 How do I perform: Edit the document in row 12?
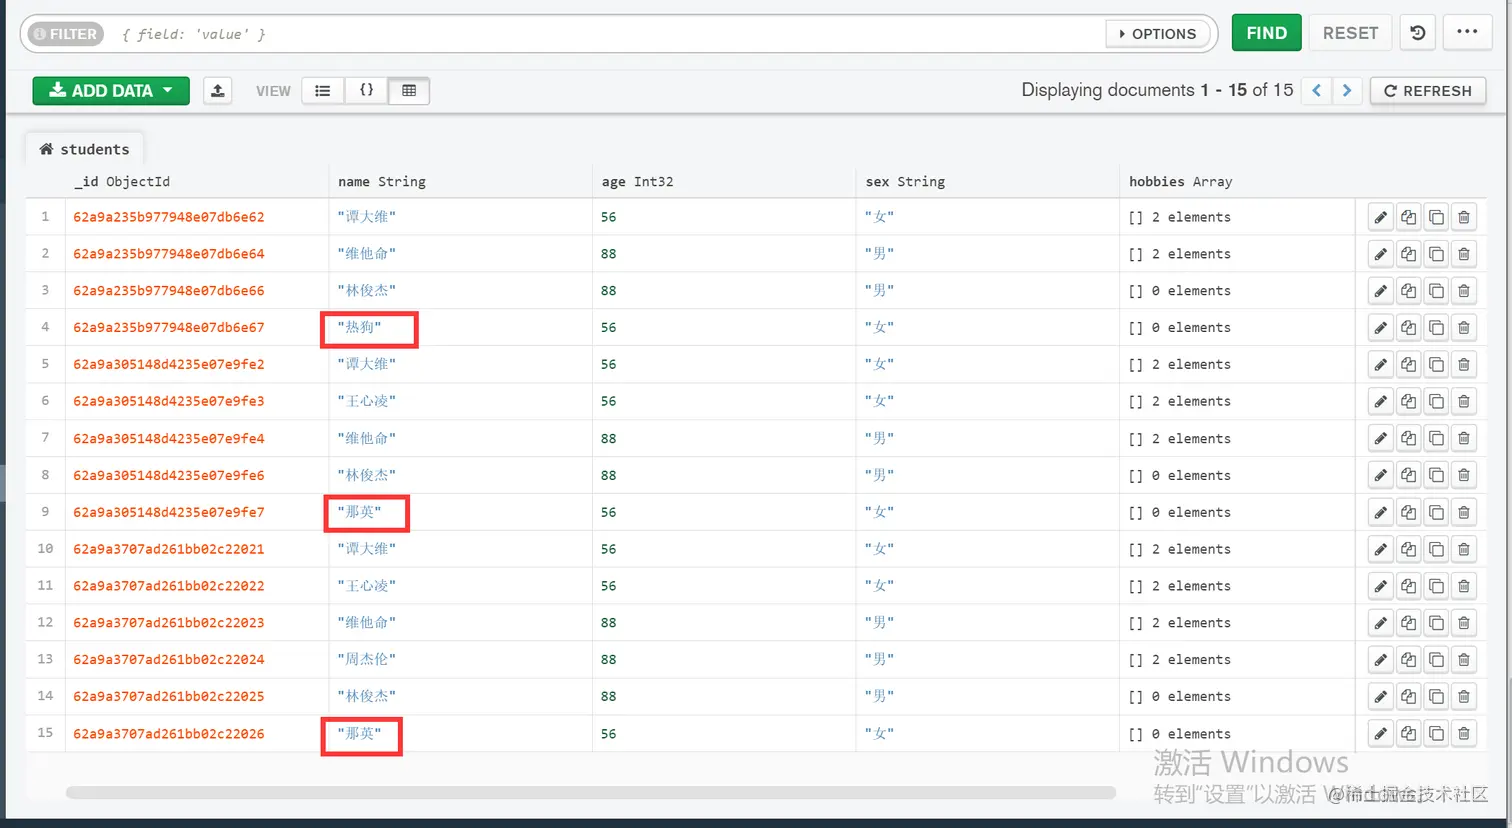pos(1380,623)
